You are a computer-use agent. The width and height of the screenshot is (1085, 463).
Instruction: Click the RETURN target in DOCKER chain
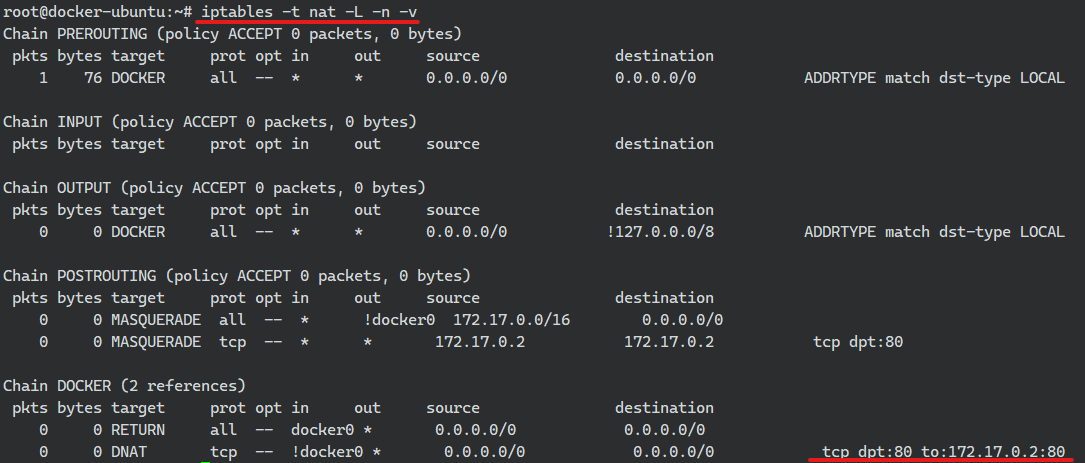click(138, 430)
